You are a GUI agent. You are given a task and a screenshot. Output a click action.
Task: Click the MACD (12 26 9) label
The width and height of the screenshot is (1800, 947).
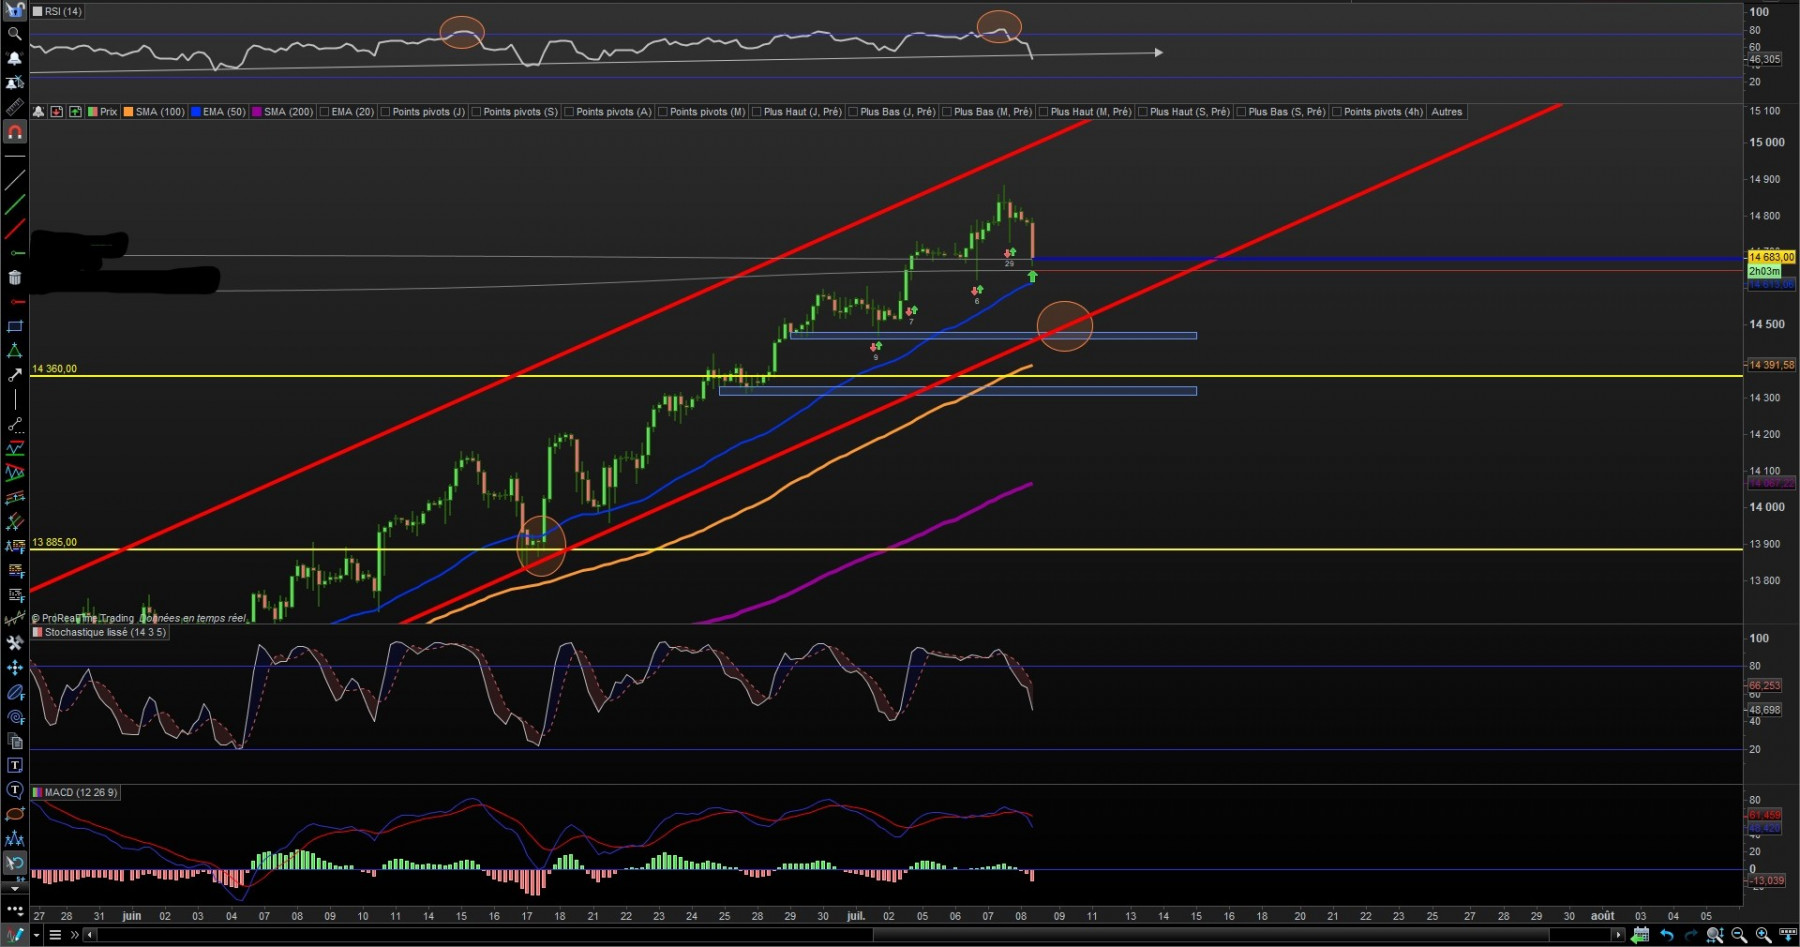(80, 792)
